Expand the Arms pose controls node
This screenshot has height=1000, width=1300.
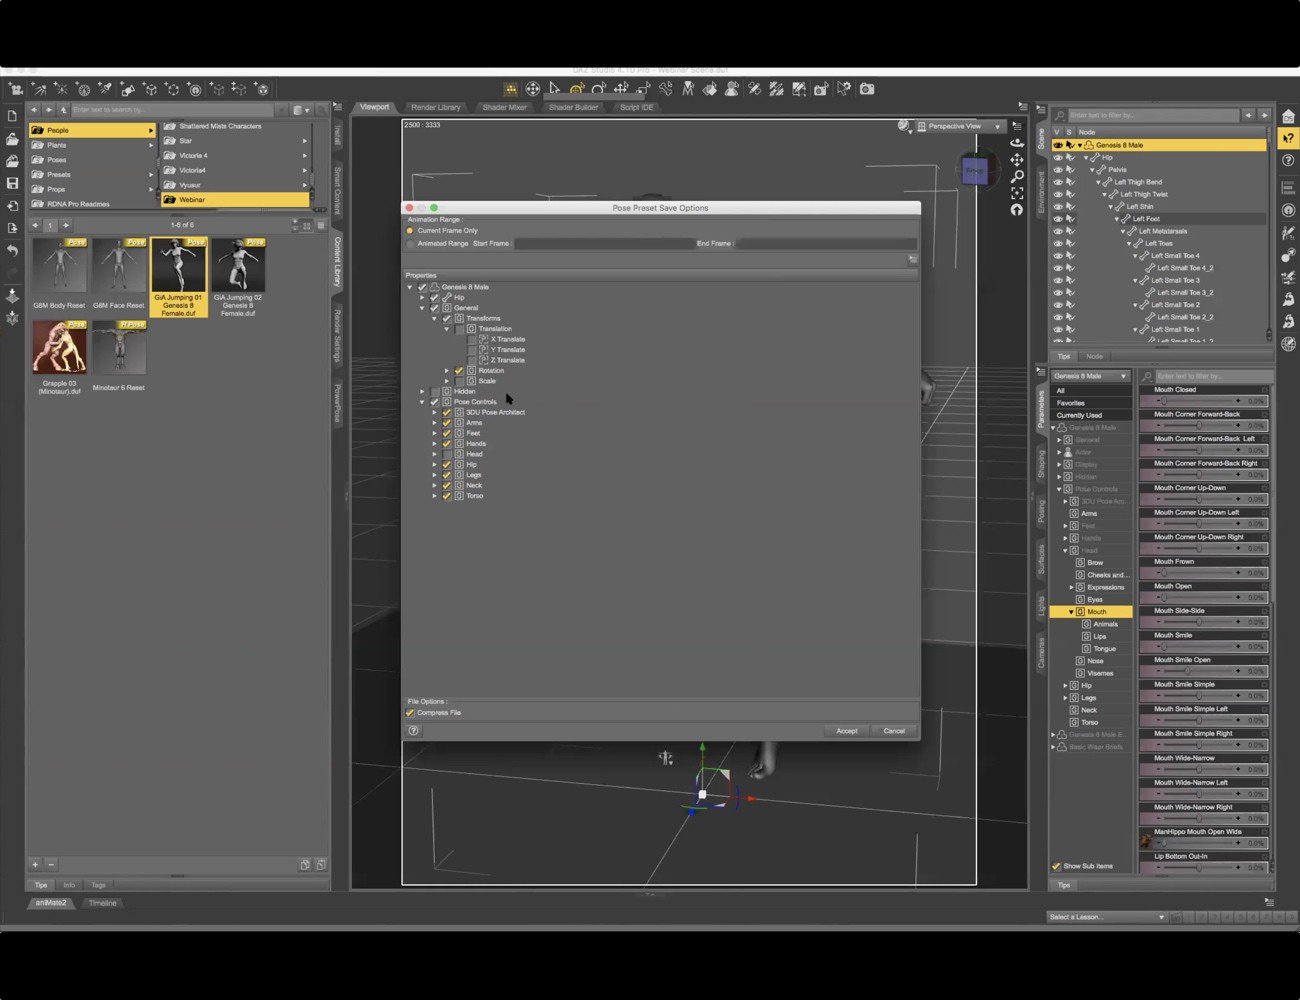point(435,423)
